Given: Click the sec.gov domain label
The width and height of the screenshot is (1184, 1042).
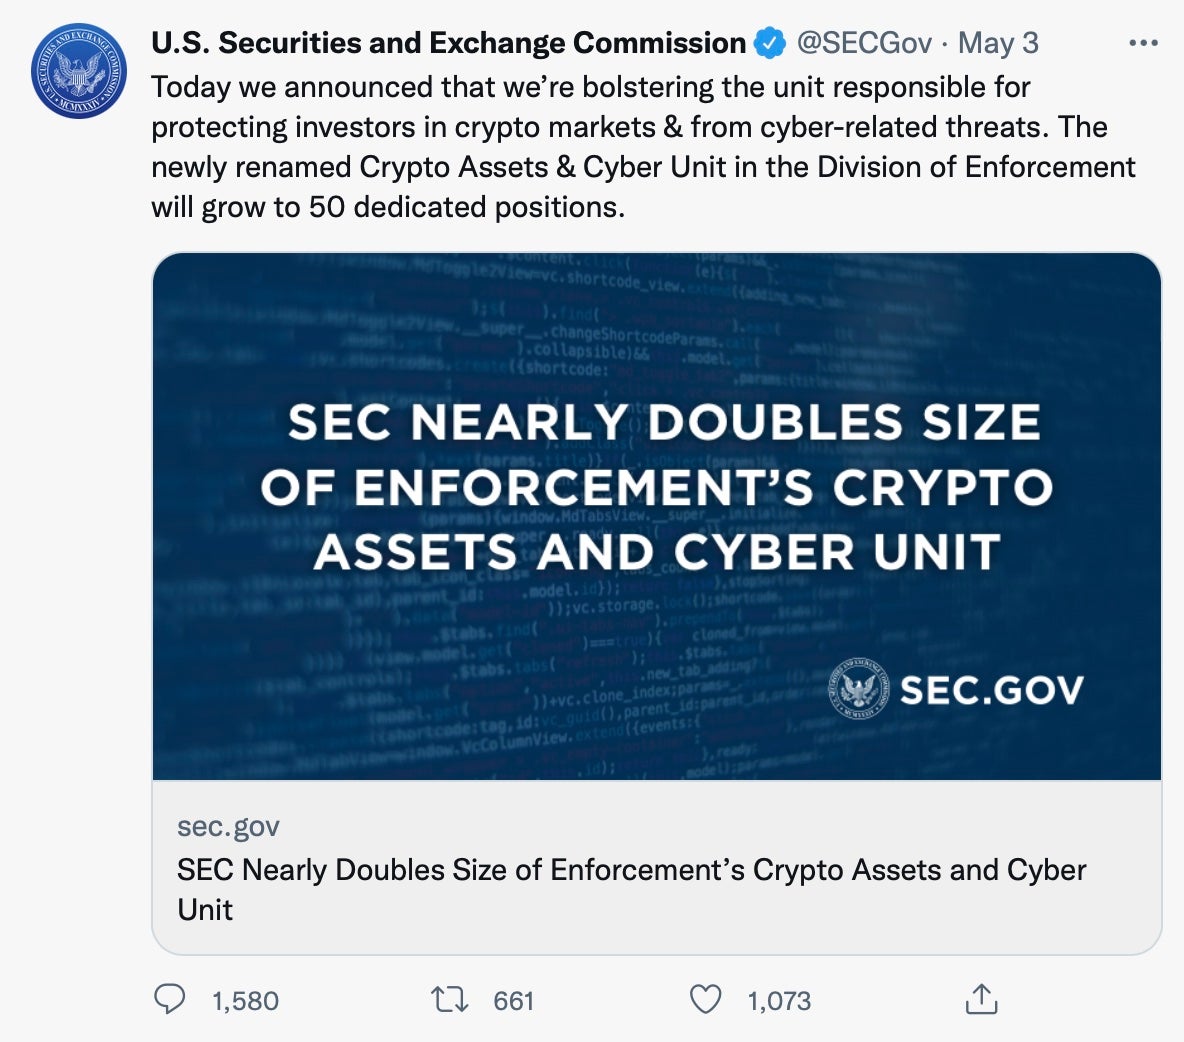Looking at the screenshot, I should pyautogui.click(x=228, y=827).
